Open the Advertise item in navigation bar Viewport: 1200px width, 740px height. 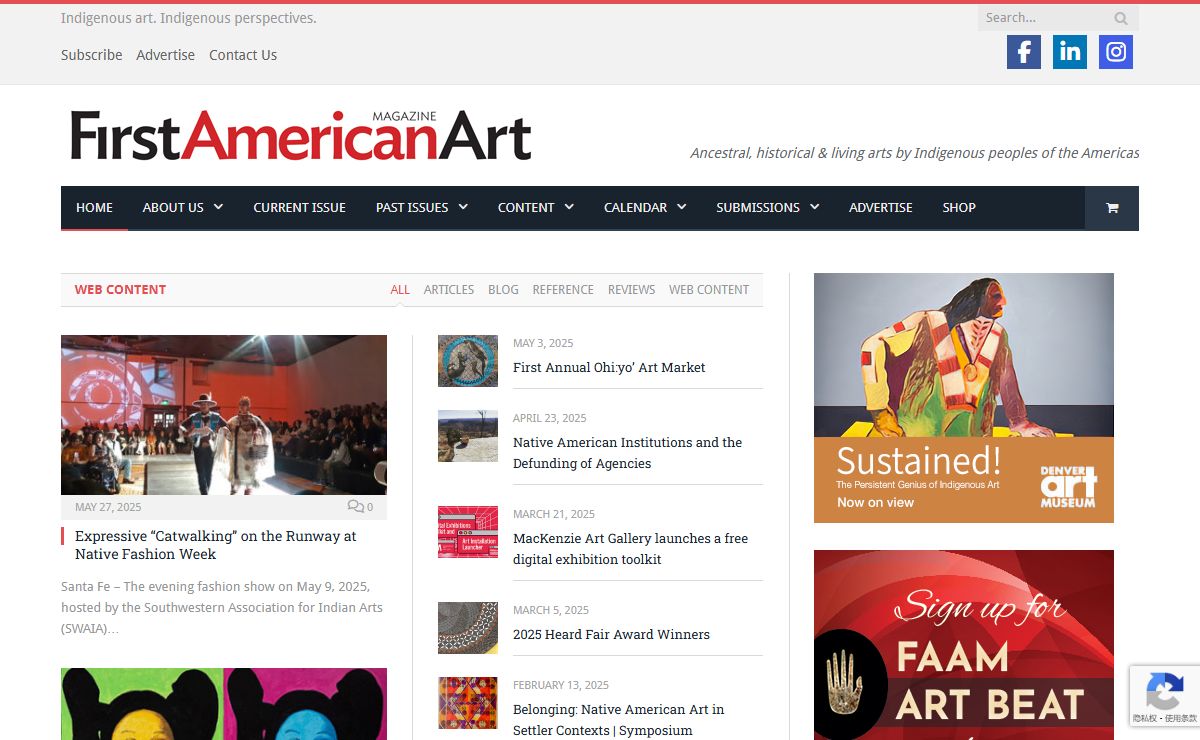[x=880, y=207]
